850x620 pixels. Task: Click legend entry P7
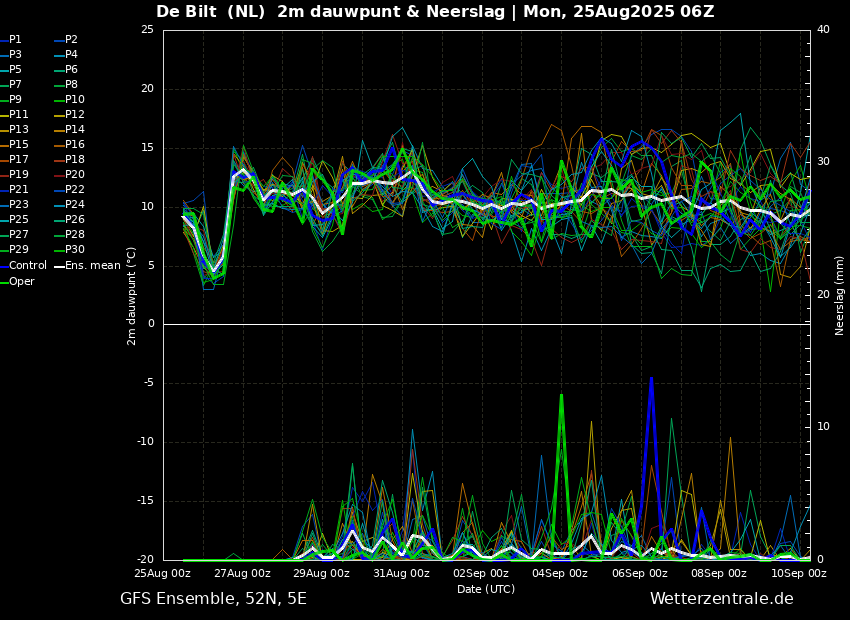tap(15, 85)
